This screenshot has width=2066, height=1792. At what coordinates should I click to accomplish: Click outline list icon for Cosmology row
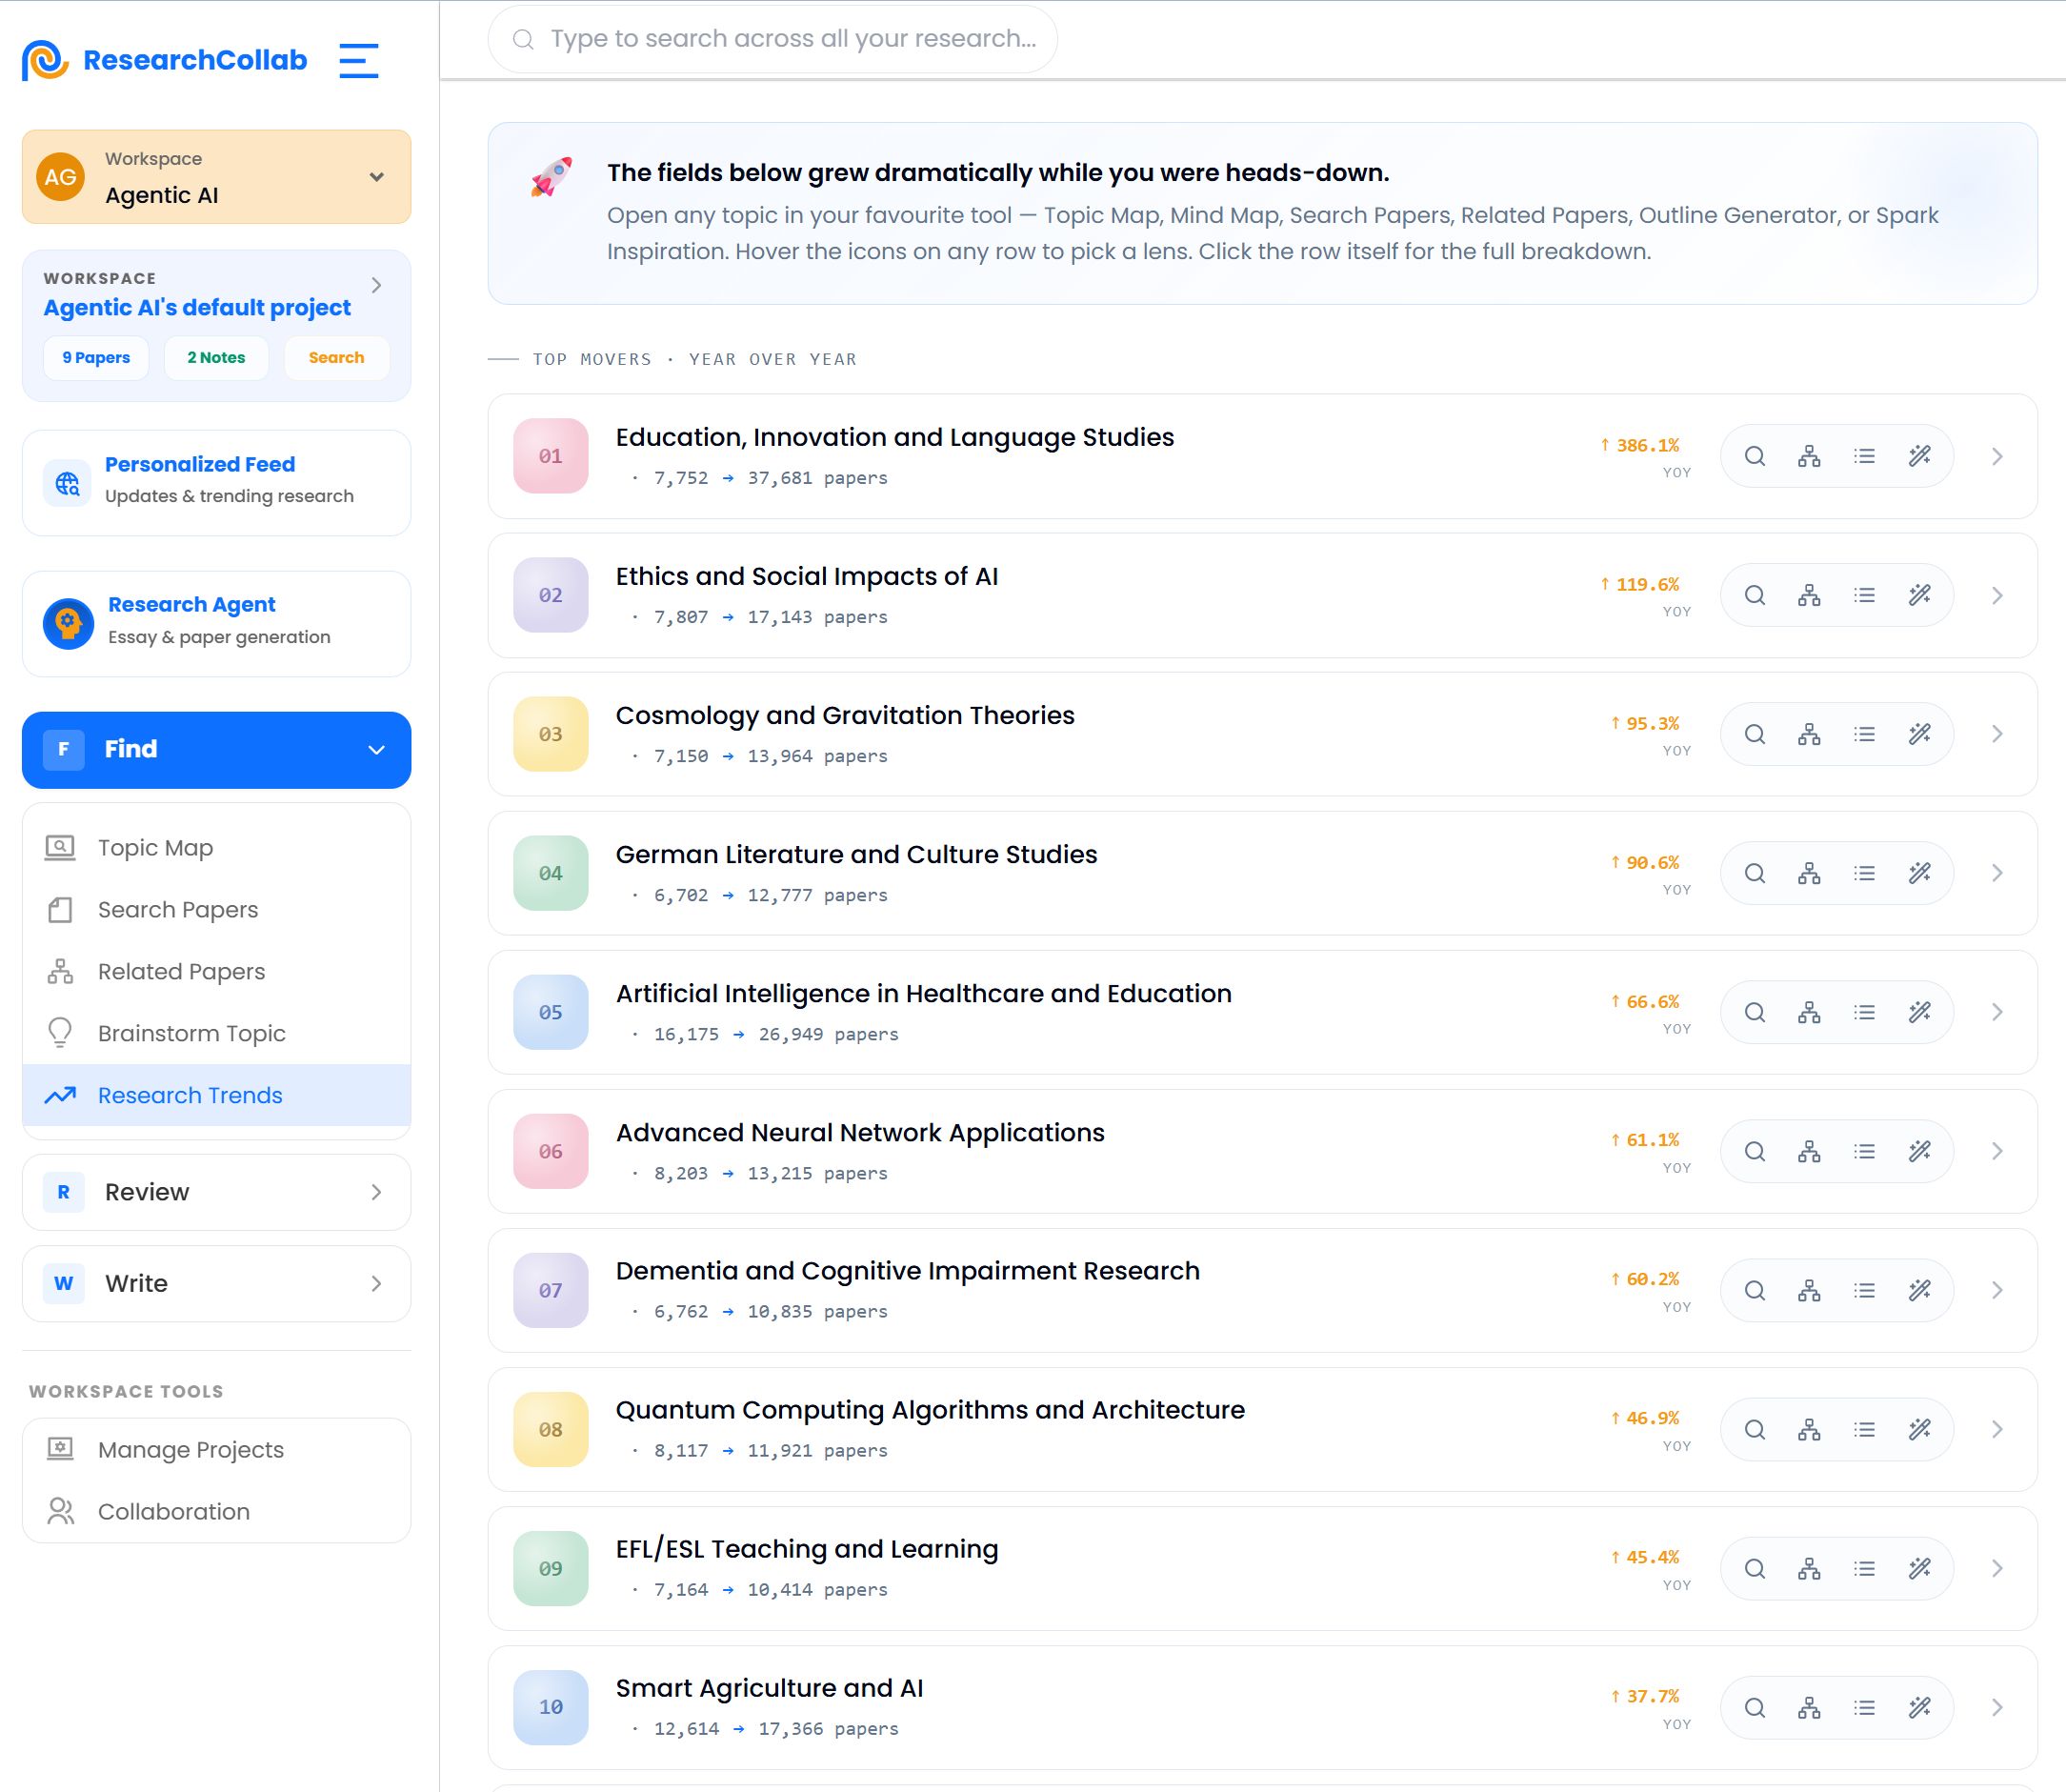(1864, 734)
